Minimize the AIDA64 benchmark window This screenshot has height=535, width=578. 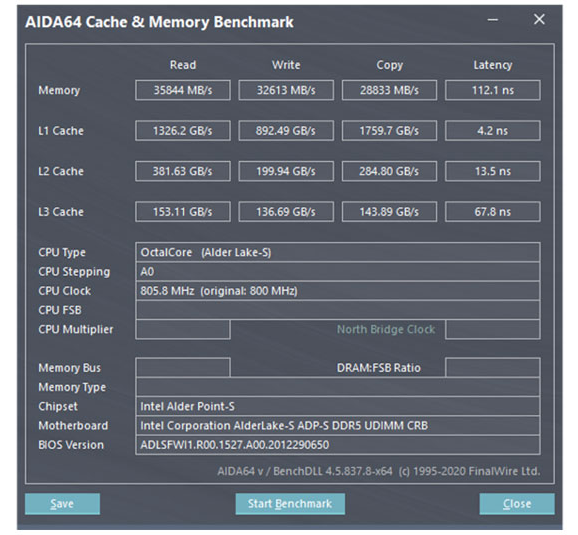point(493,20)
